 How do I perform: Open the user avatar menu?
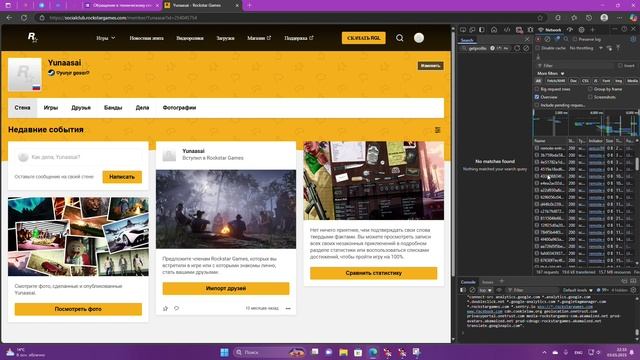419,38
